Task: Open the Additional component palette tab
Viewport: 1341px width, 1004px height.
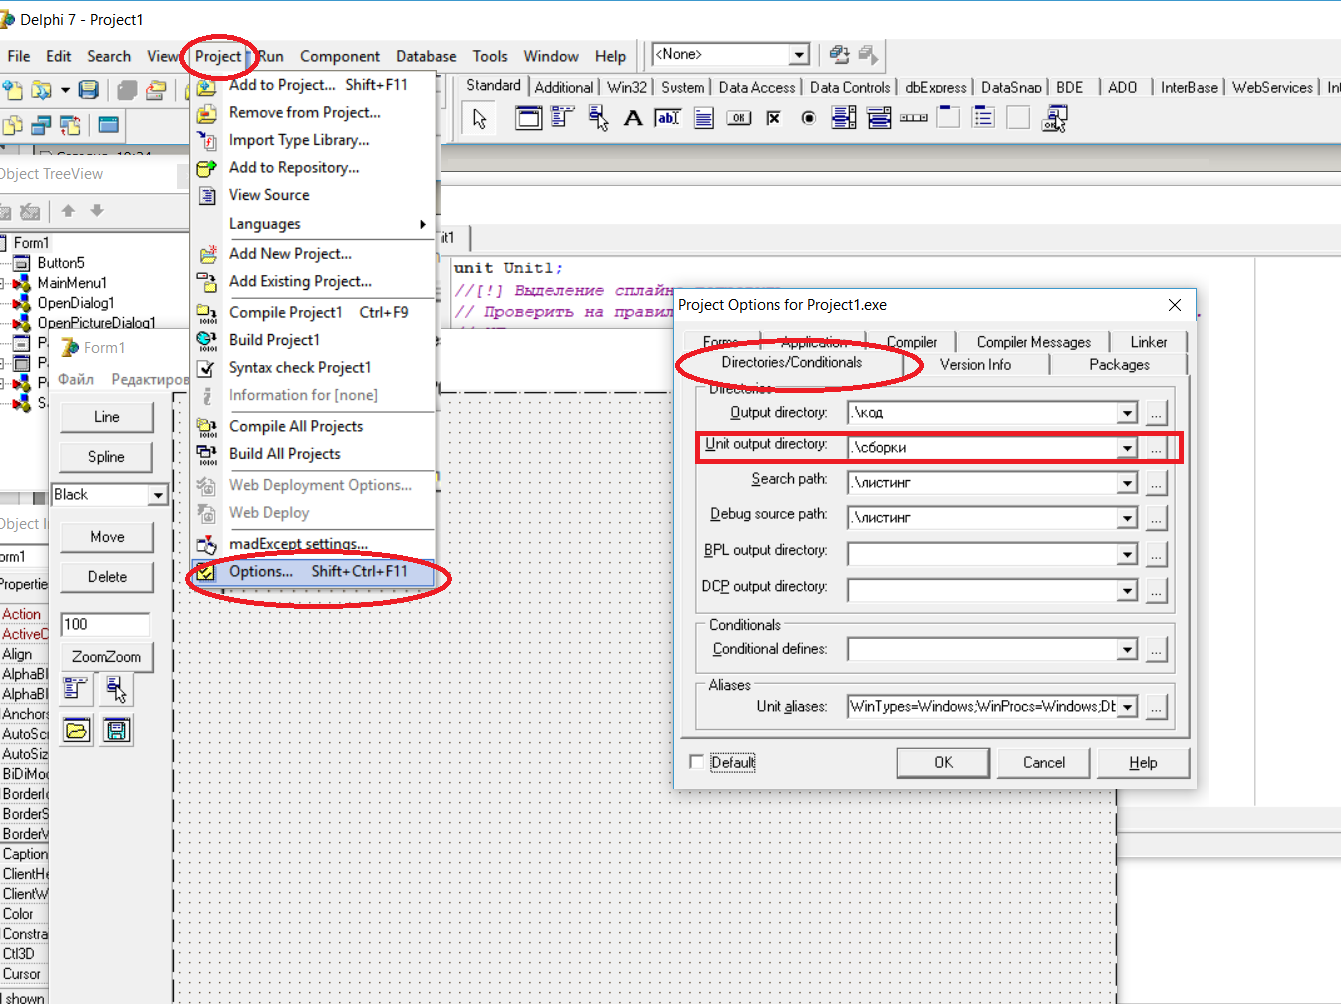Action: click(x=564, y=88)
